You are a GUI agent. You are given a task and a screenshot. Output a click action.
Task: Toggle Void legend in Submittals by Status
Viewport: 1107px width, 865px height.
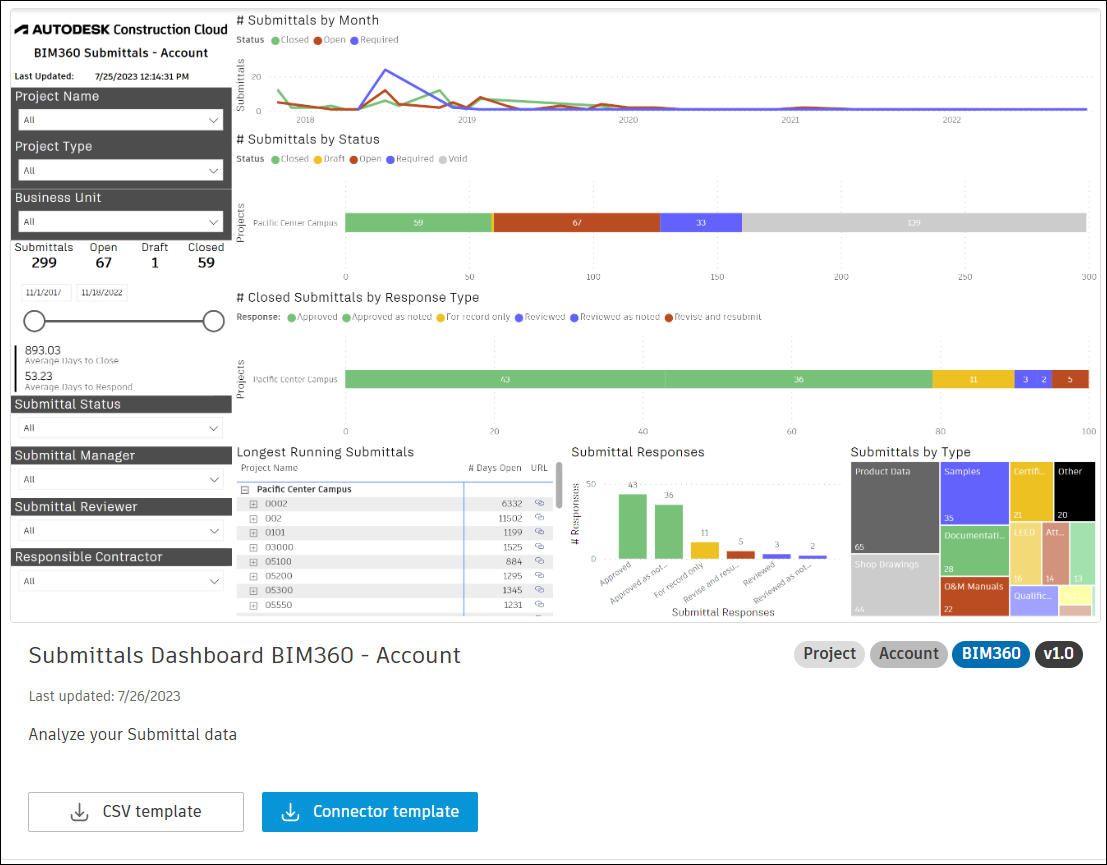pos(453,159)
